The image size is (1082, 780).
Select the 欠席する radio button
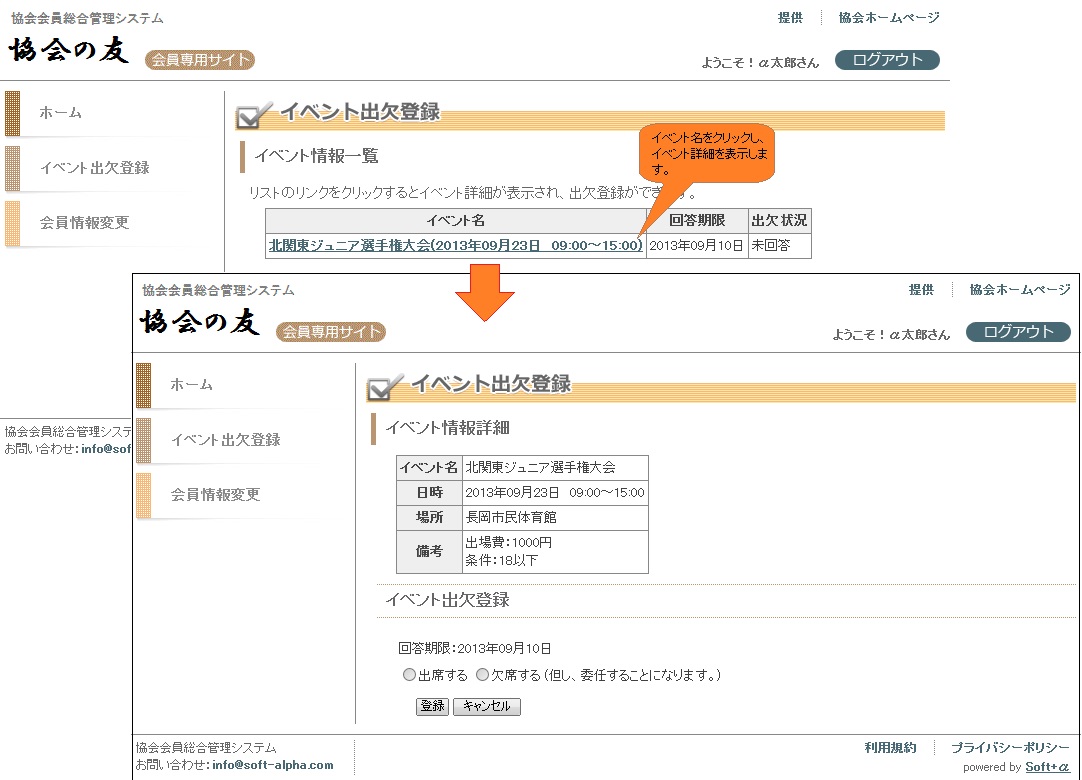(482, 675)
